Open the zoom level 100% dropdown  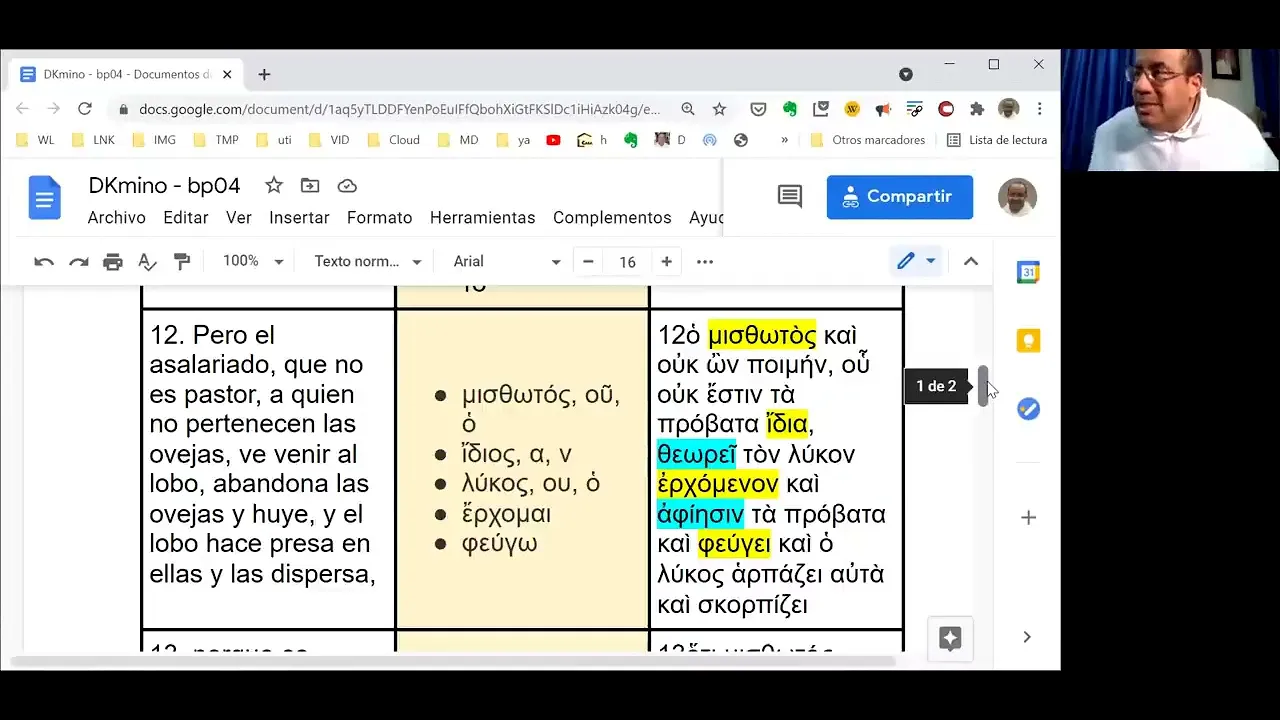pos(253,261)
